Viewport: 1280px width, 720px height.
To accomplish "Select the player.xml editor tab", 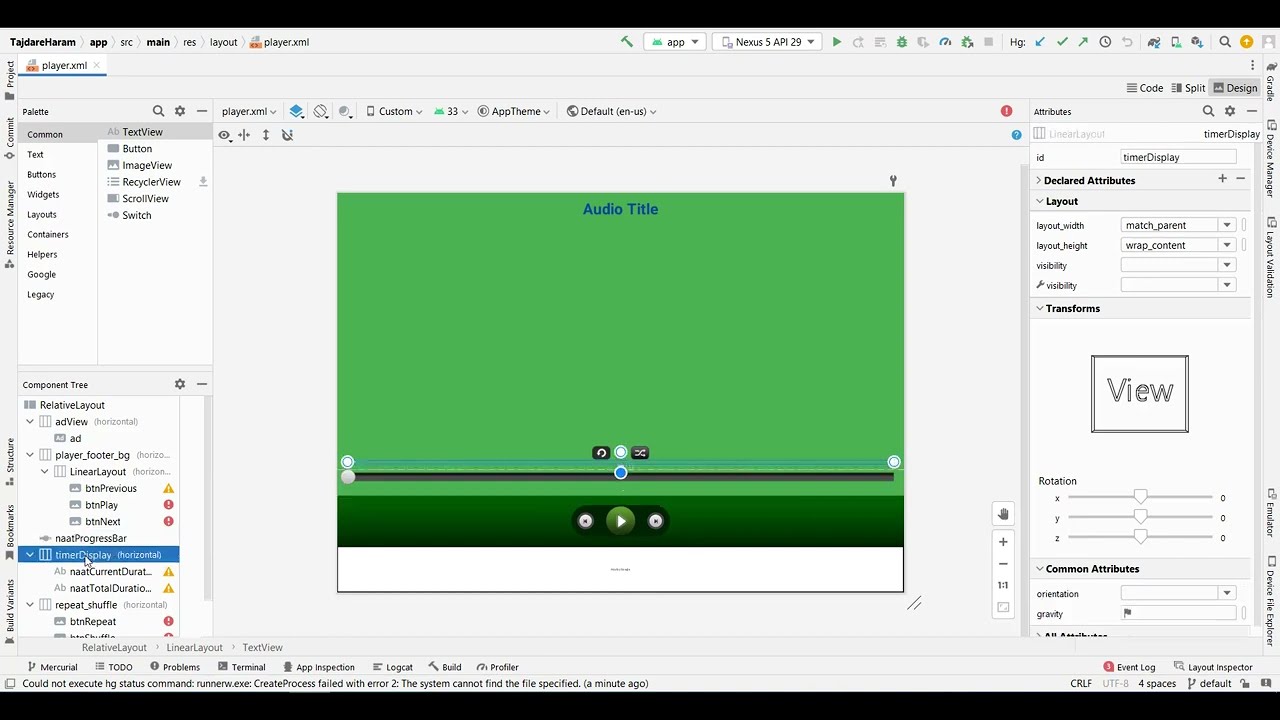I will tap(64, 65).
